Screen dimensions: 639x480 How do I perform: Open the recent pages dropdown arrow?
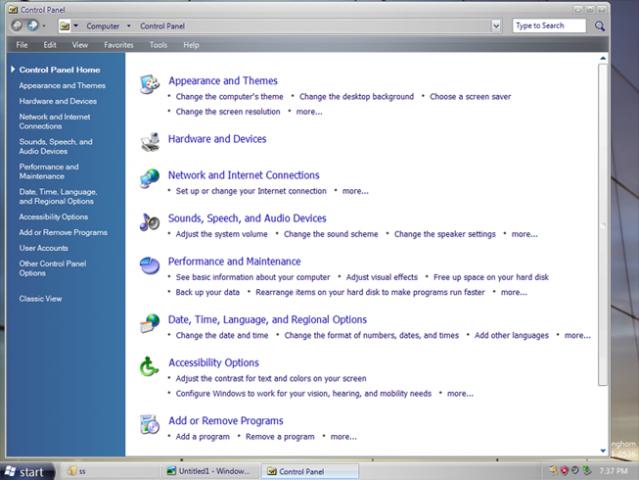(x=44, y=26)
